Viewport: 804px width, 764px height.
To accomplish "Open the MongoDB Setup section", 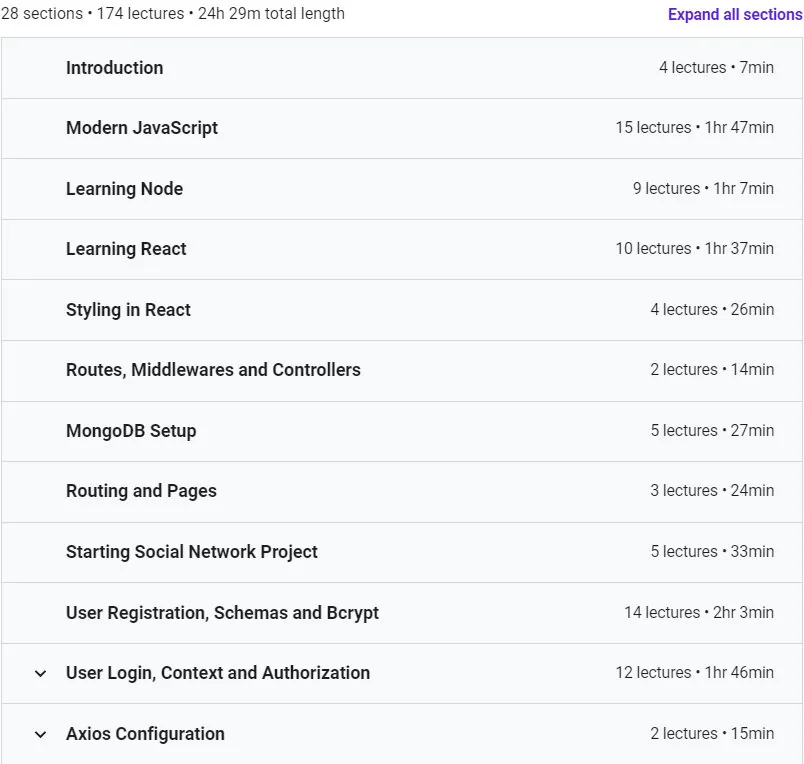I will (402, 431).
